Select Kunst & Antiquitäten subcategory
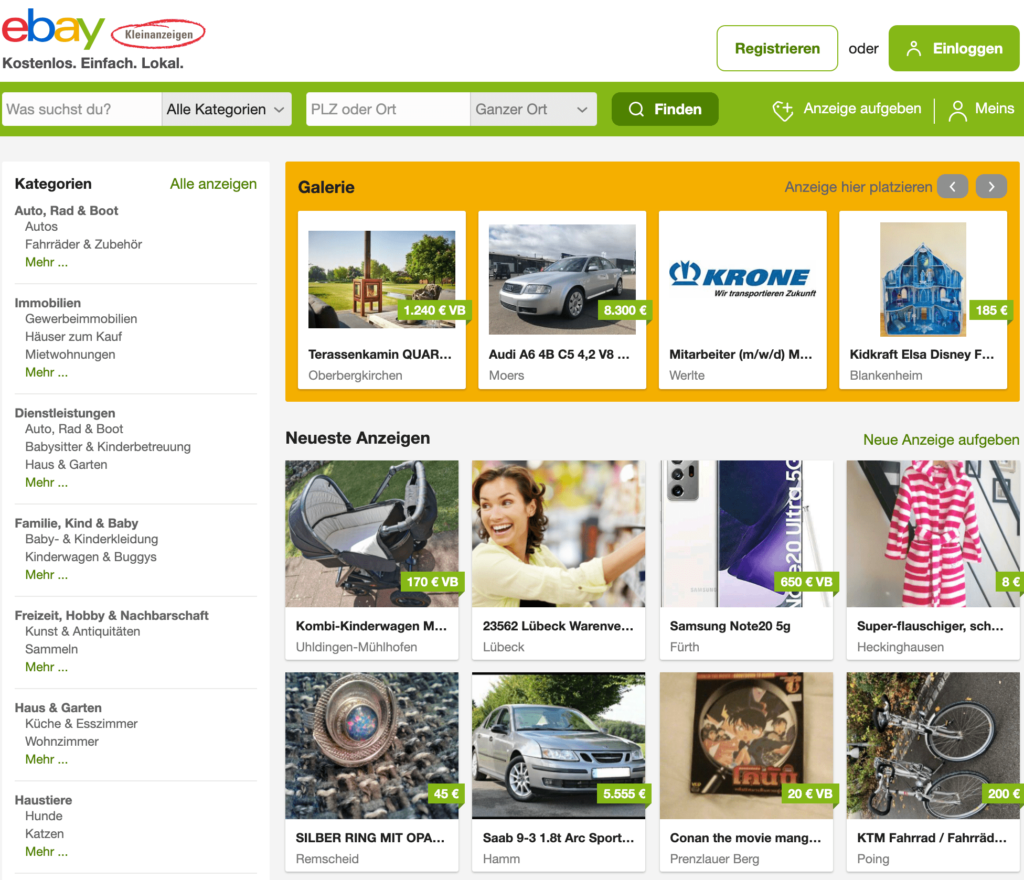Screen dimensions: 1024x880 point(82,631)
